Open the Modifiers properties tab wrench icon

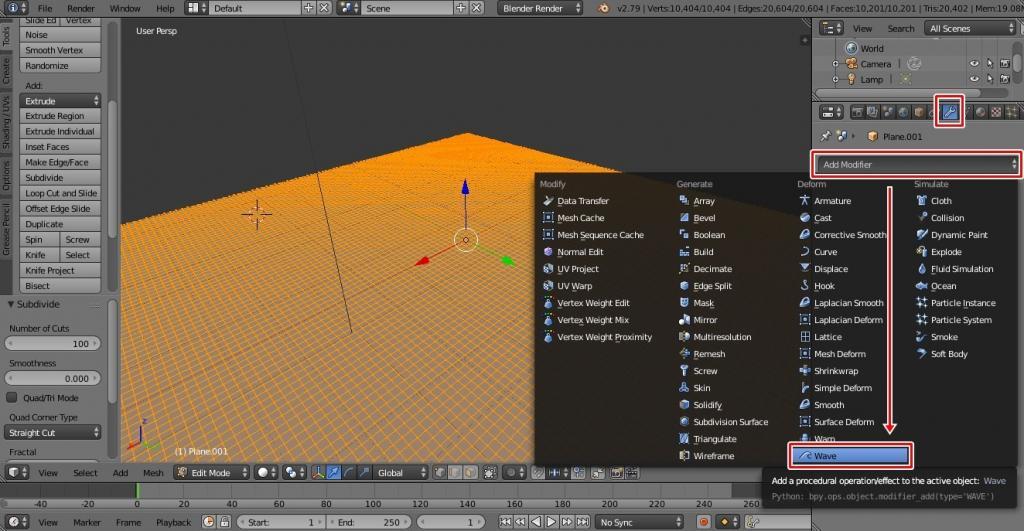pyautogui.click(x=950, y=112)
